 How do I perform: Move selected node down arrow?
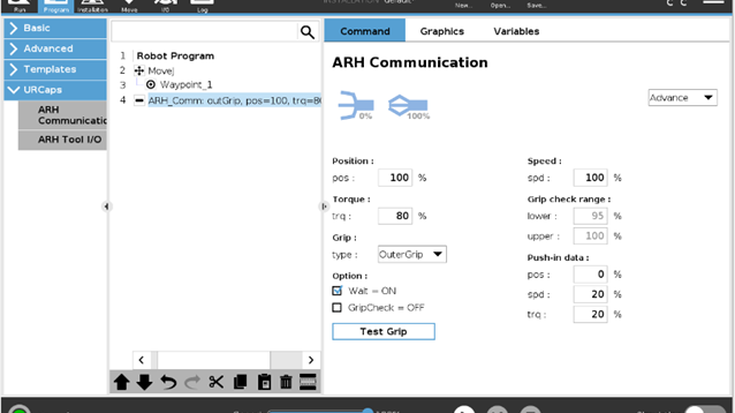coord(144,382)
